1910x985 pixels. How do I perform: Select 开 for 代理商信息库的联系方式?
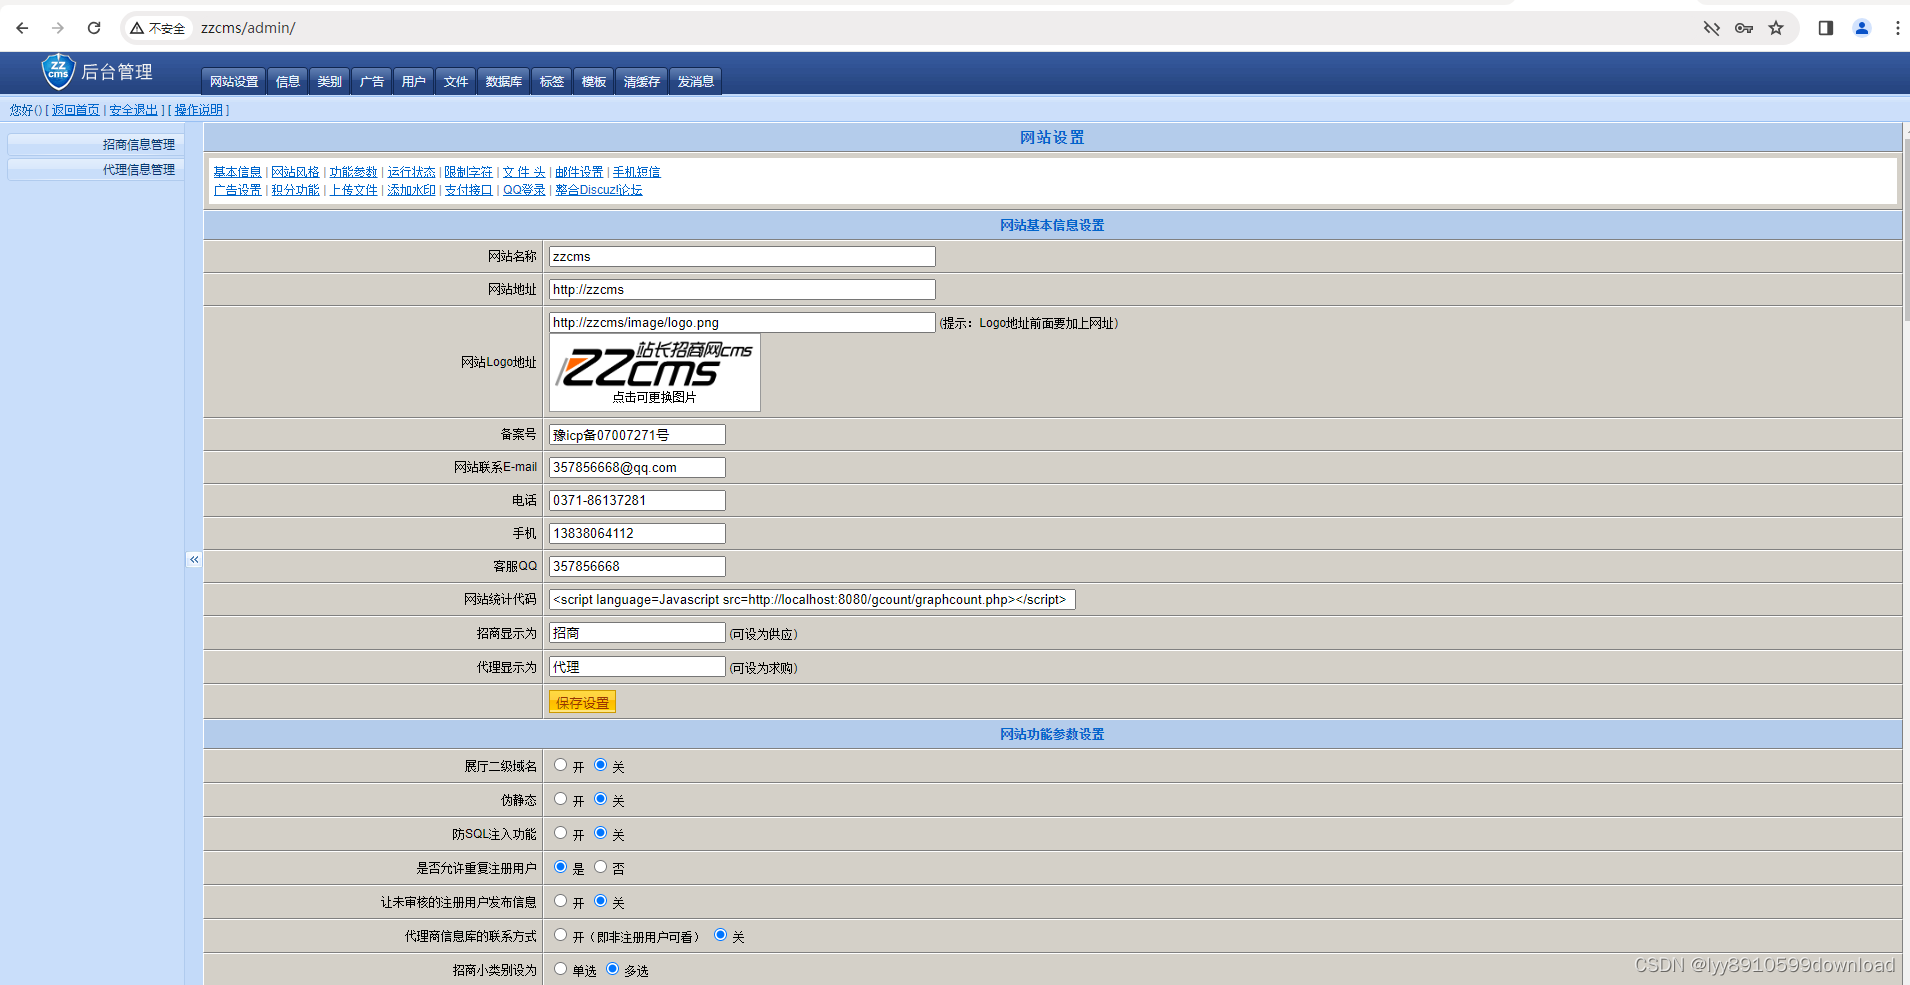pyautogui.click(x=561, y=935)
